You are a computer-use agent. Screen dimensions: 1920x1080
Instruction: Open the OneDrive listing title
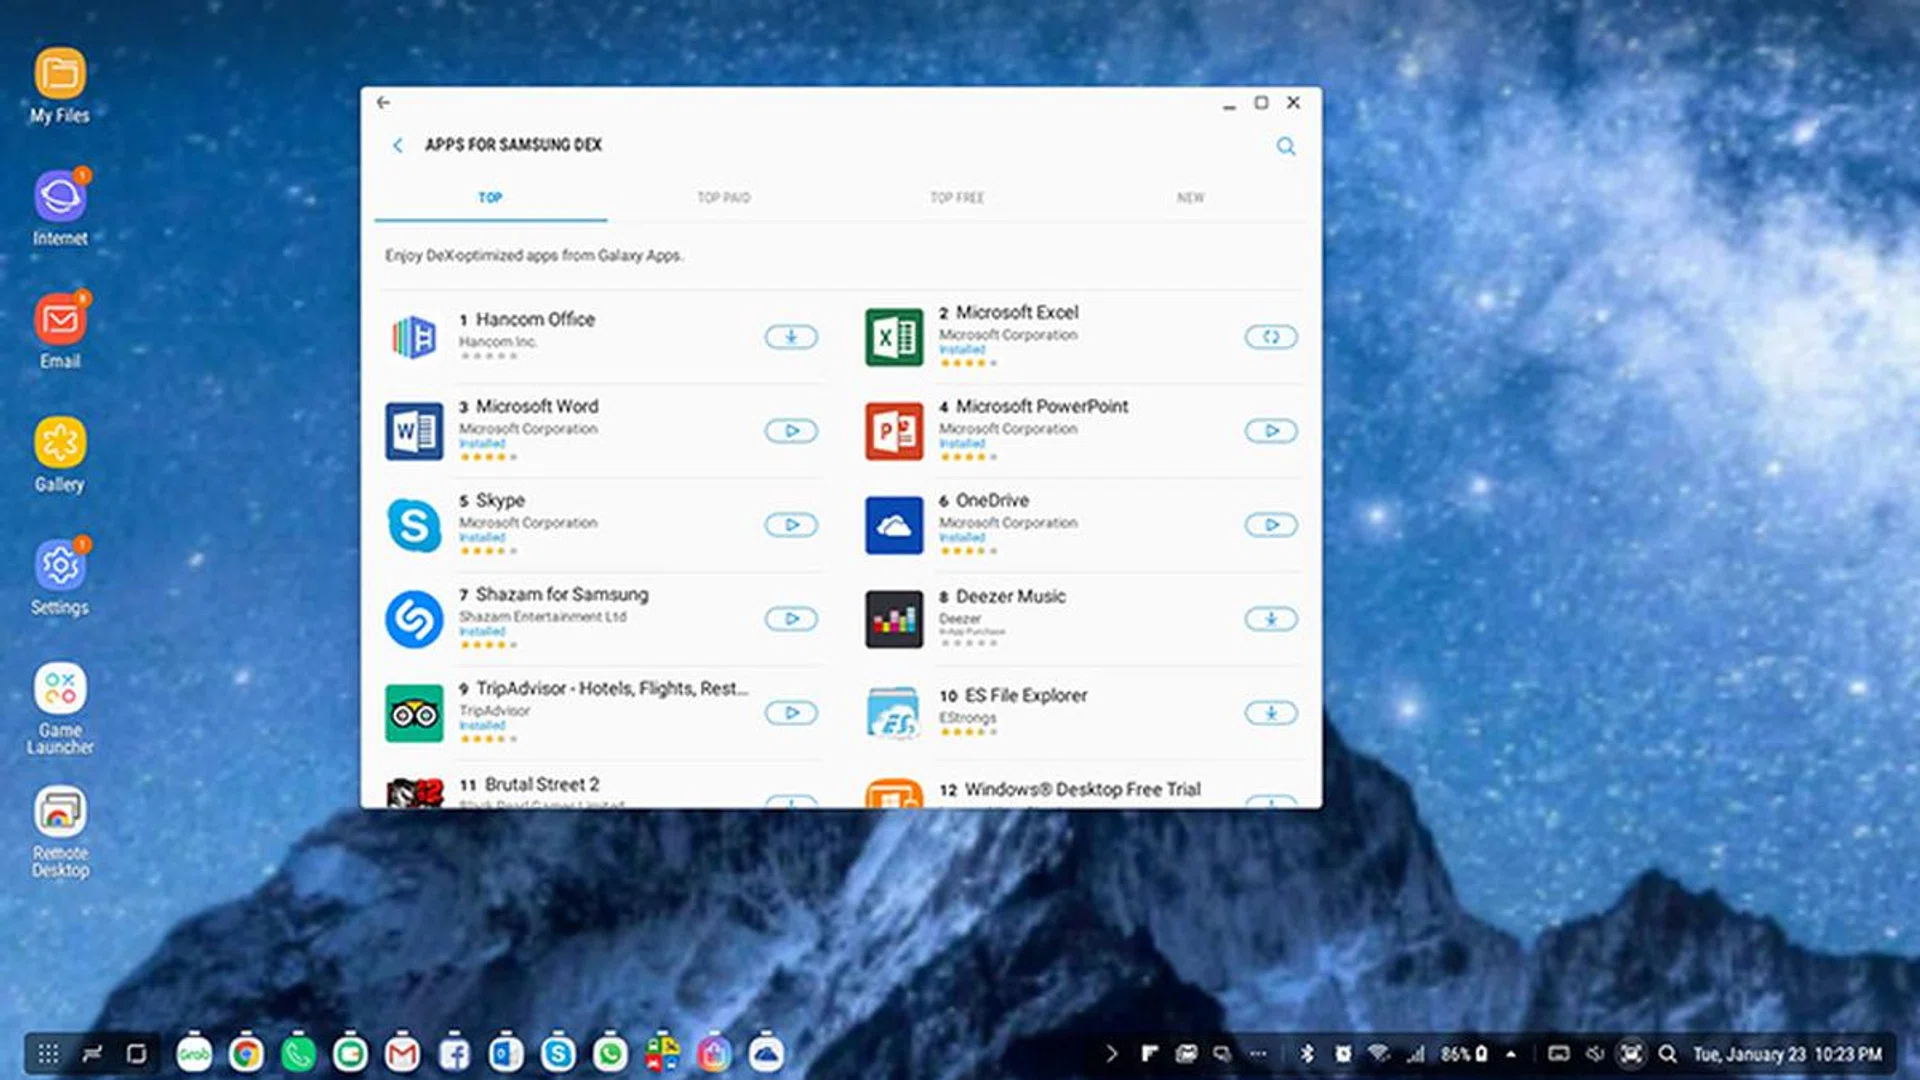point(991,500)
